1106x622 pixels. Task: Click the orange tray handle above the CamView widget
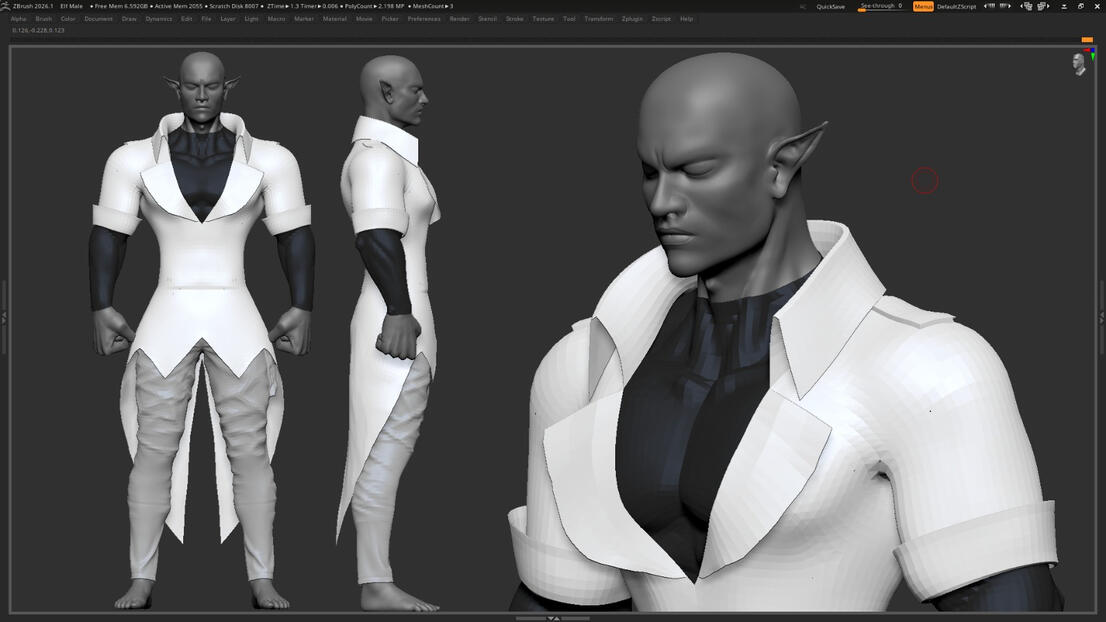pos(1087,39)
